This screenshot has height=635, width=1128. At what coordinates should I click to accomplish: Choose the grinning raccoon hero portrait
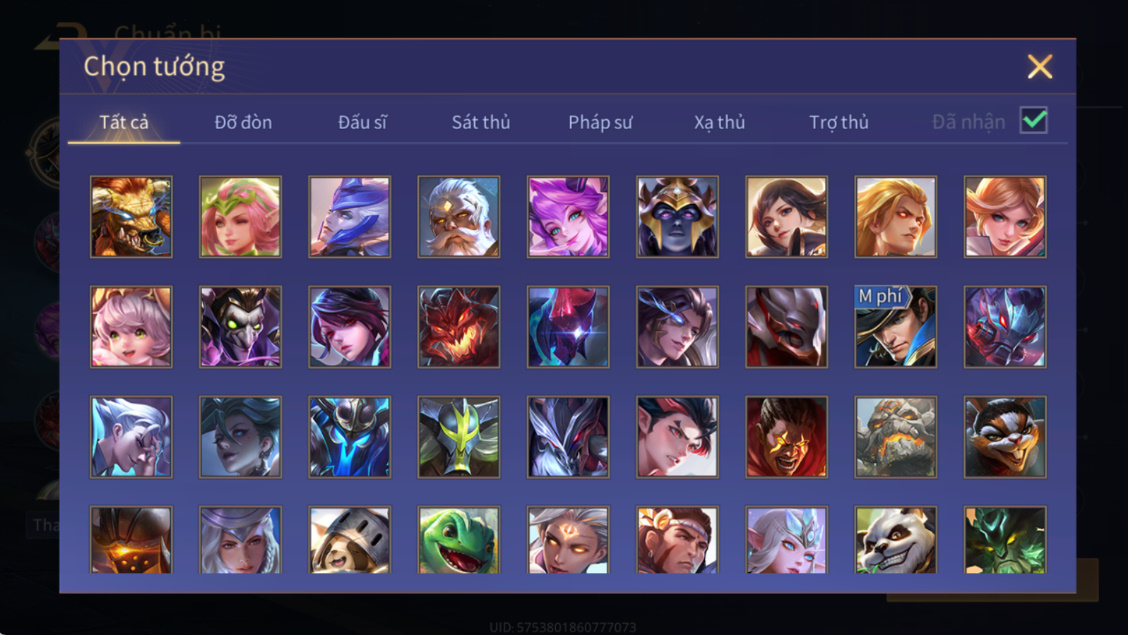(1005, 437)
